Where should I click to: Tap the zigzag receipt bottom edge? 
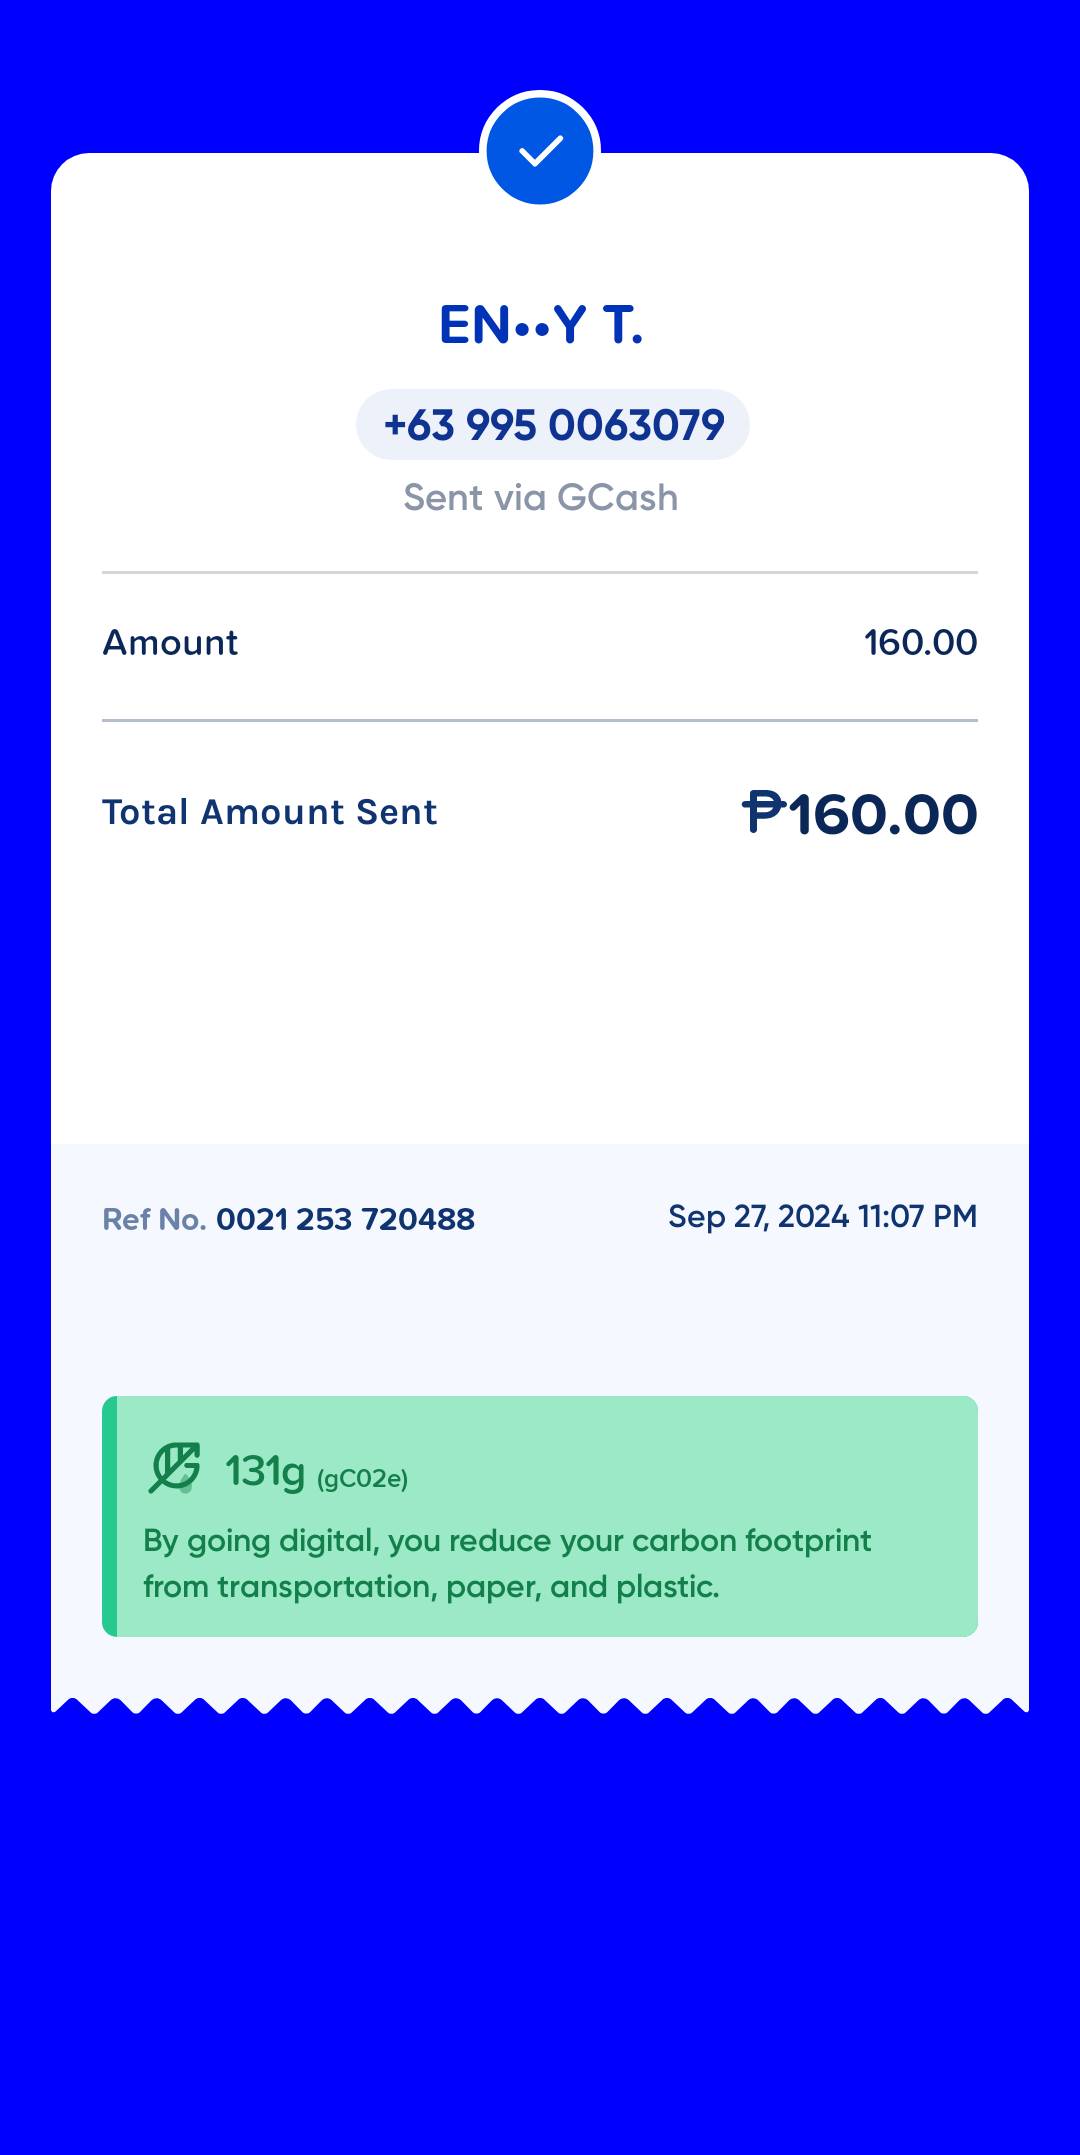(540, 1704)
